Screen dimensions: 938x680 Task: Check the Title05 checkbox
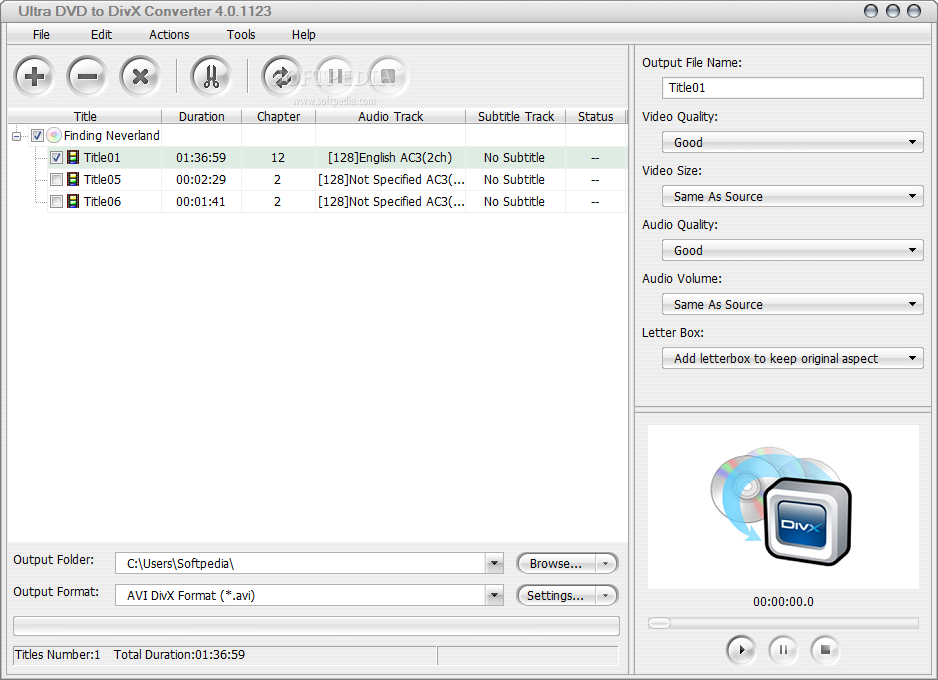click(x=56, y=179)
